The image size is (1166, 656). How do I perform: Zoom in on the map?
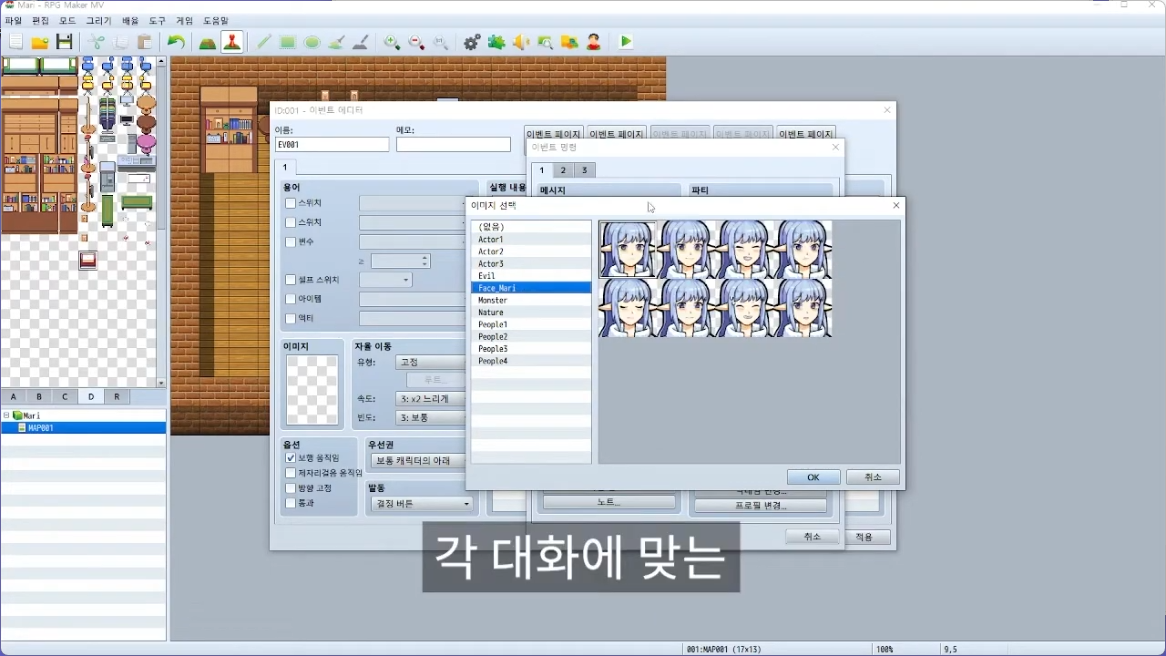click(392, 42)
